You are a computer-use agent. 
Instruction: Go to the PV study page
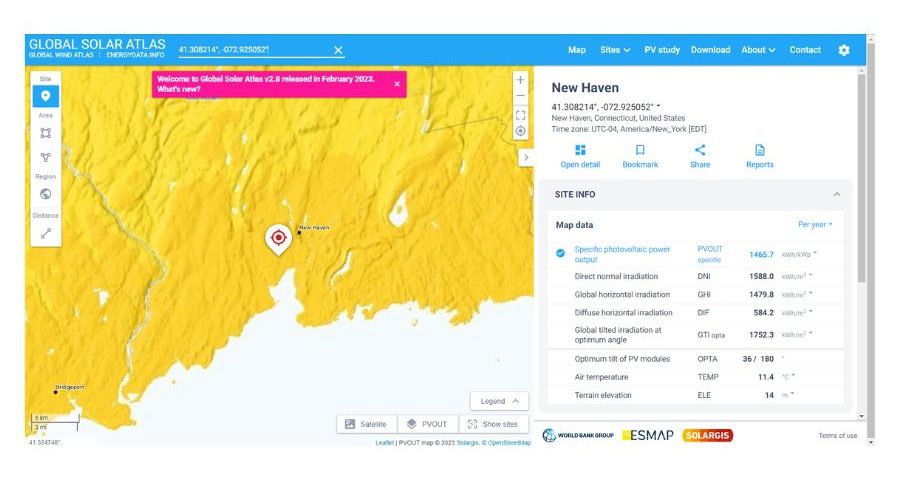(x=661, y=50)
